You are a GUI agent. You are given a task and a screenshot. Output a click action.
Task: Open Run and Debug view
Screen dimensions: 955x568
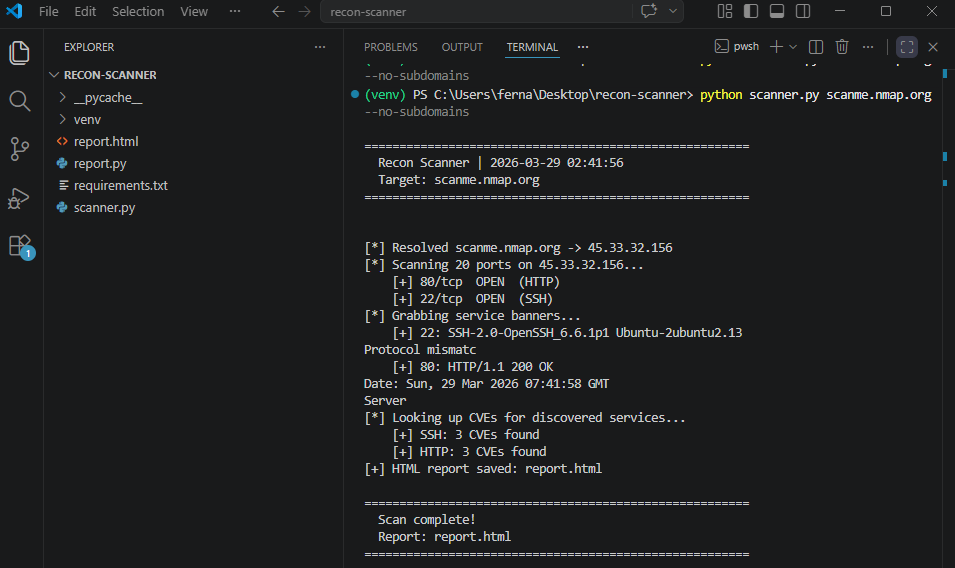[x=19, y=198]
